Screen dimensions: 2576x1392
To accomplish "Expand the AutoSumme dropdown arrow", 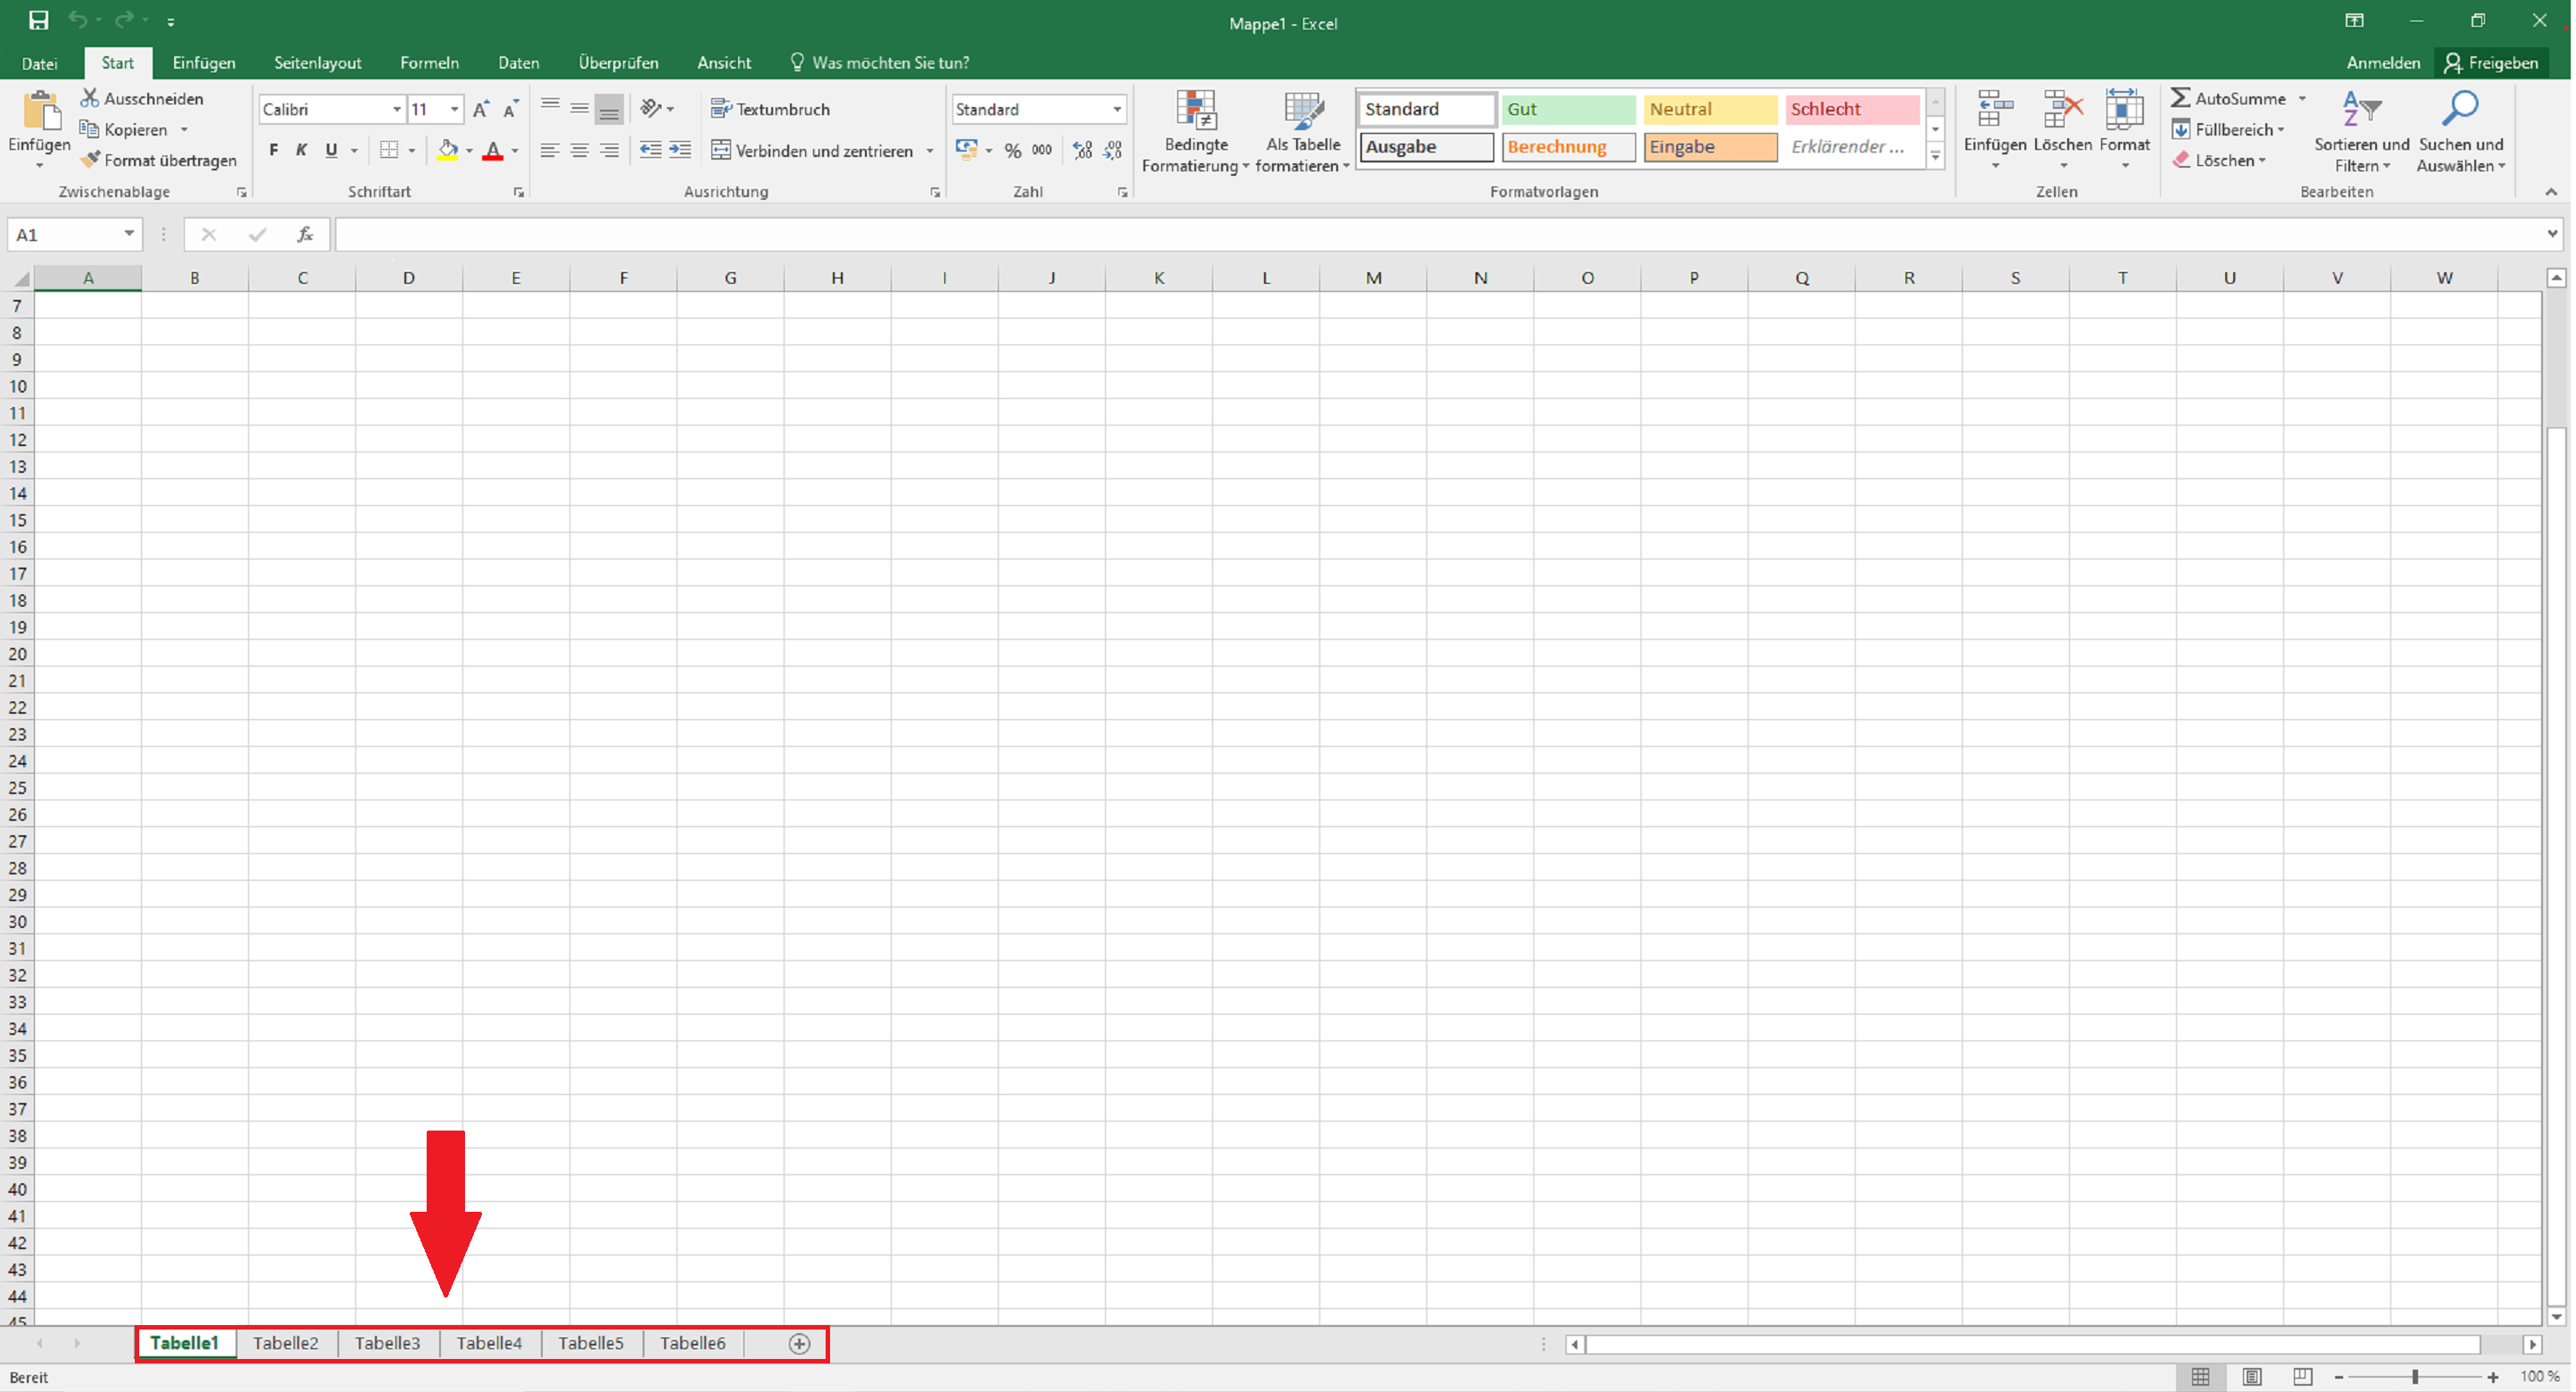I will tap(2302, 98).
